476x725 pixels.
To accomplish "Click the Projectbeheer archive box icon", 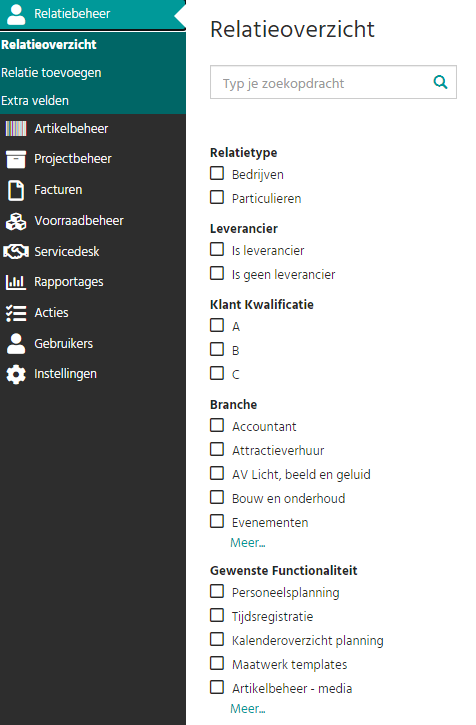I will pyautogui.click(x=16, y=159).
